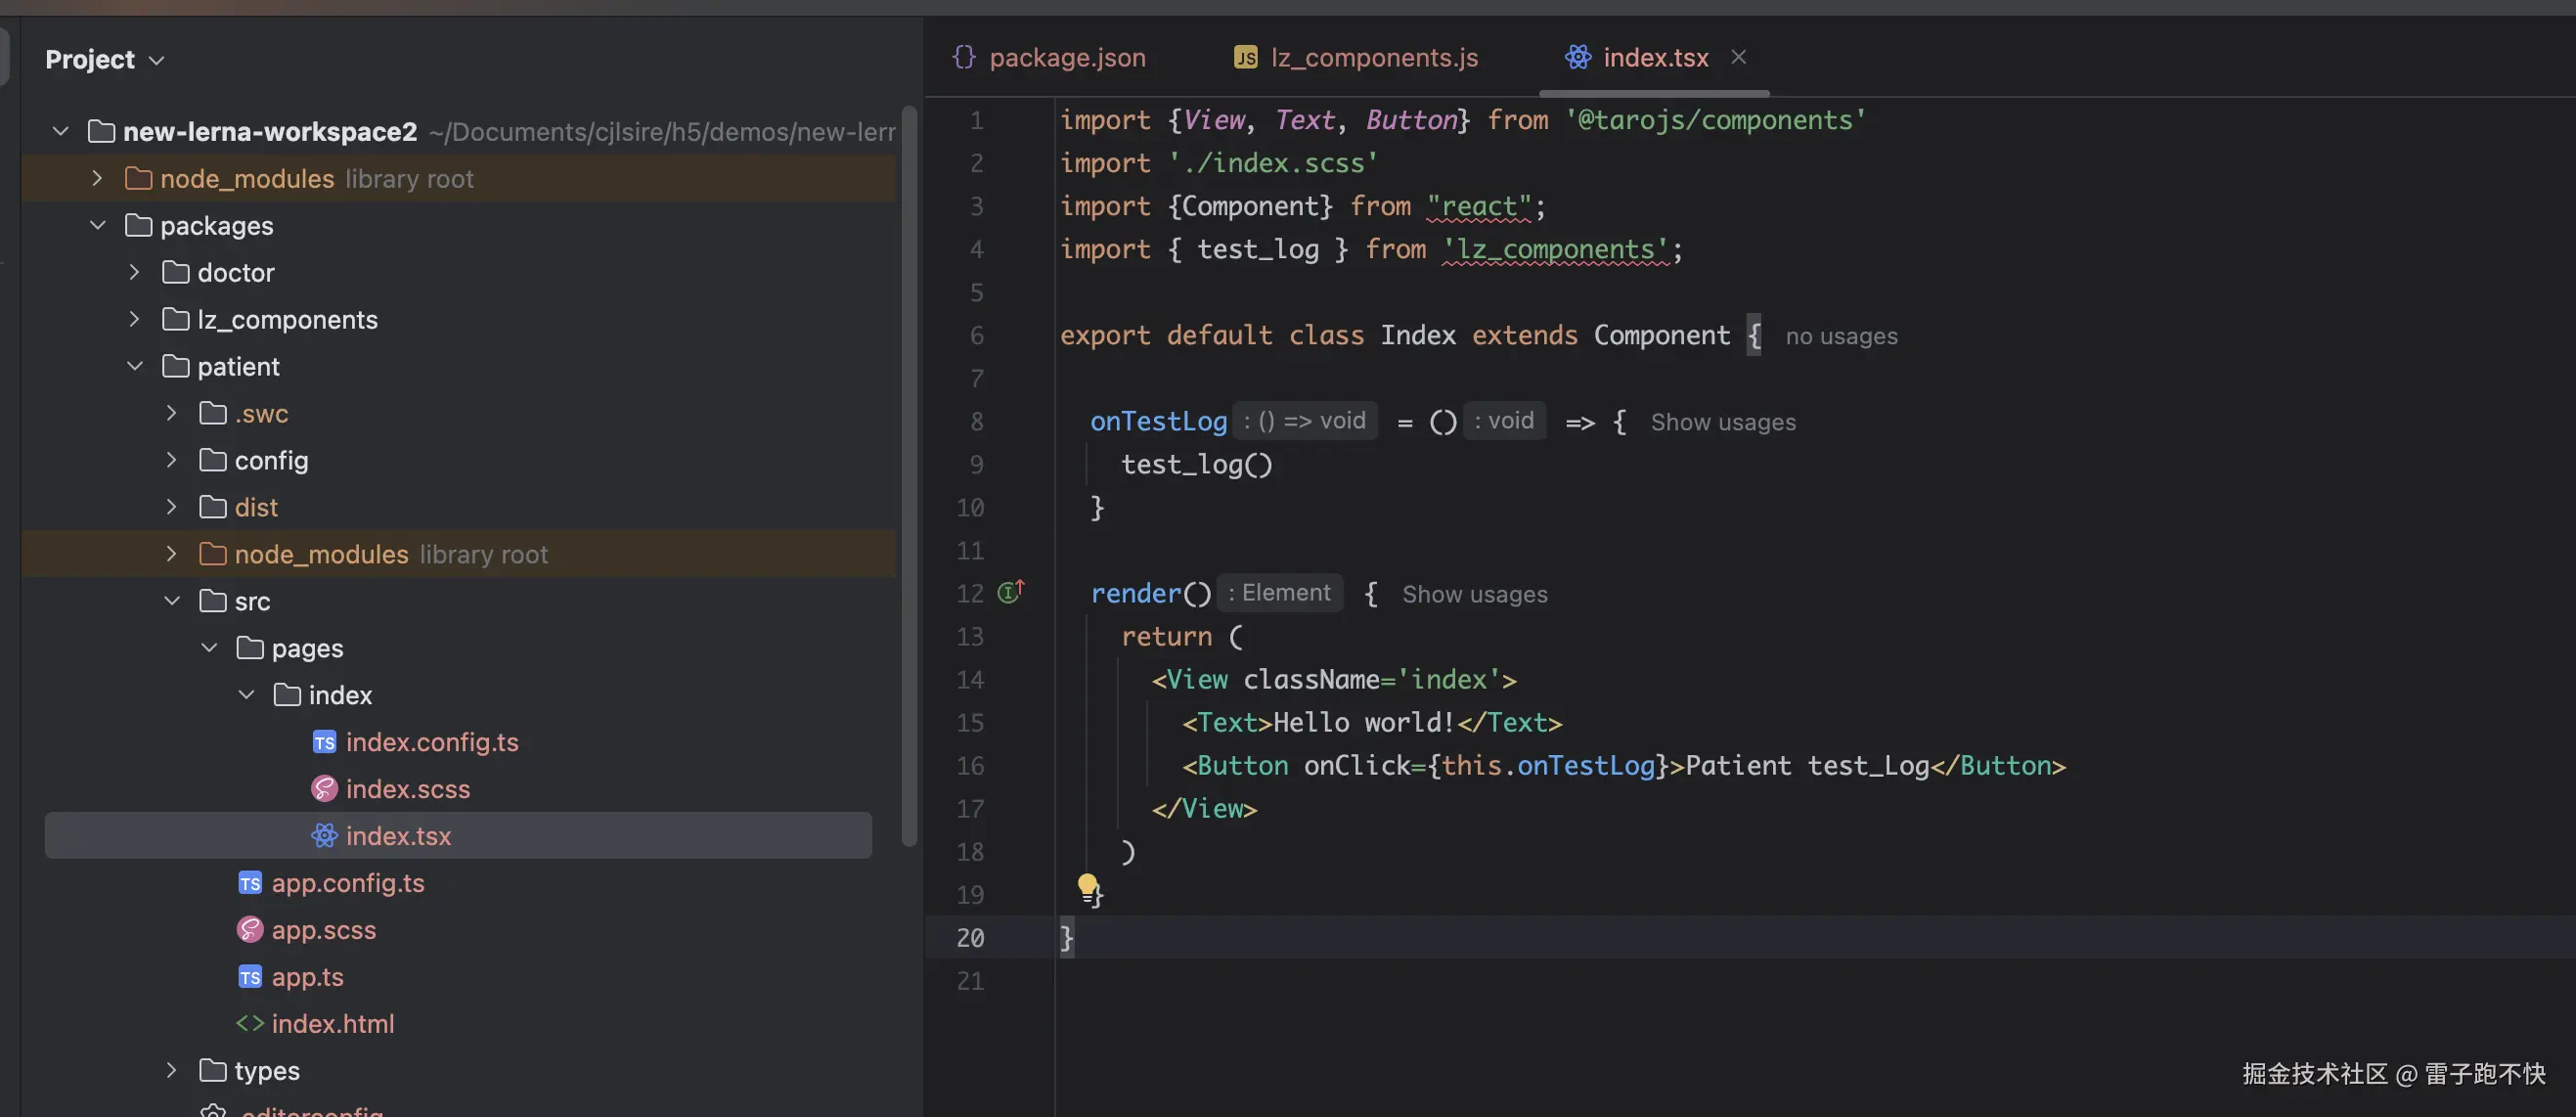Click the project tree vertical scrollbar
This screenshot has height=1117, width=2576.
(x=909, y=475)
